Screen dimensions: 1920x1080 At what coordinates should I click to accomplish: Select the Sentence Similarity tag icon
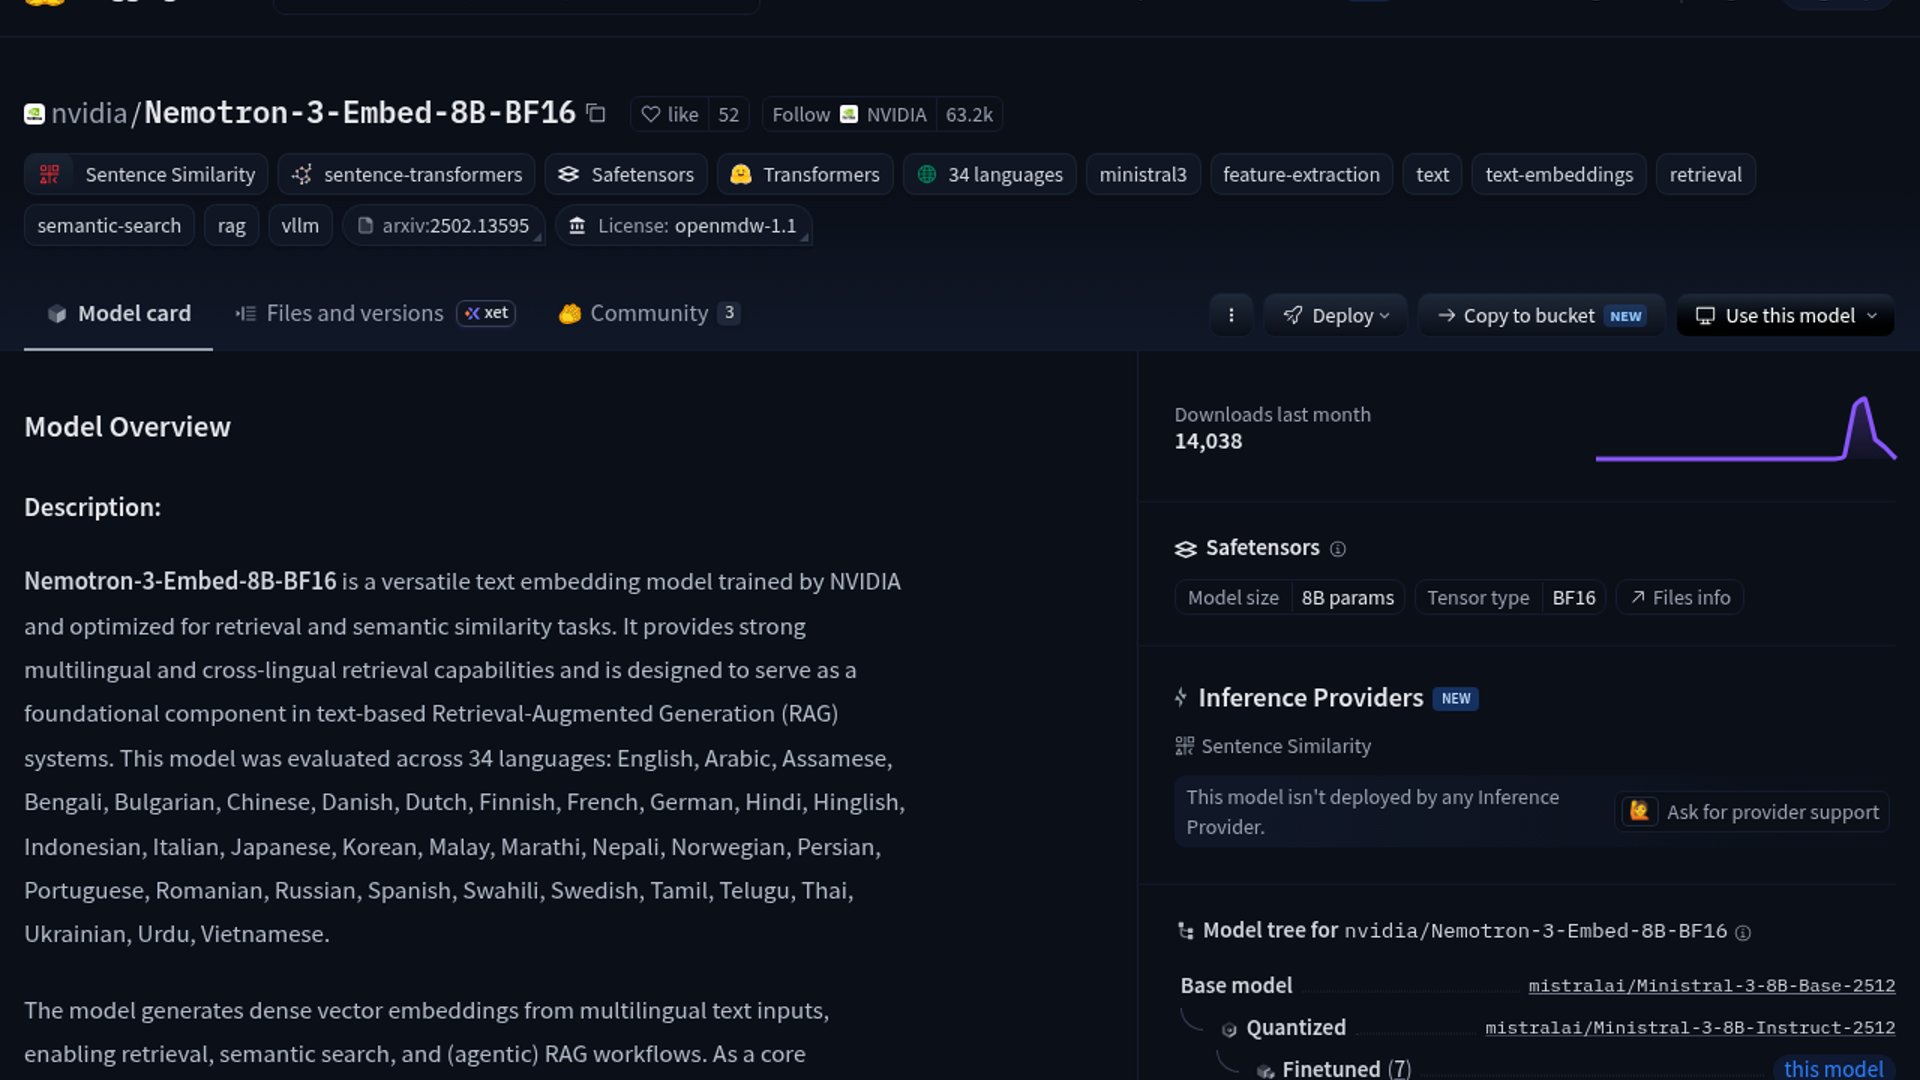coord(49,175)
